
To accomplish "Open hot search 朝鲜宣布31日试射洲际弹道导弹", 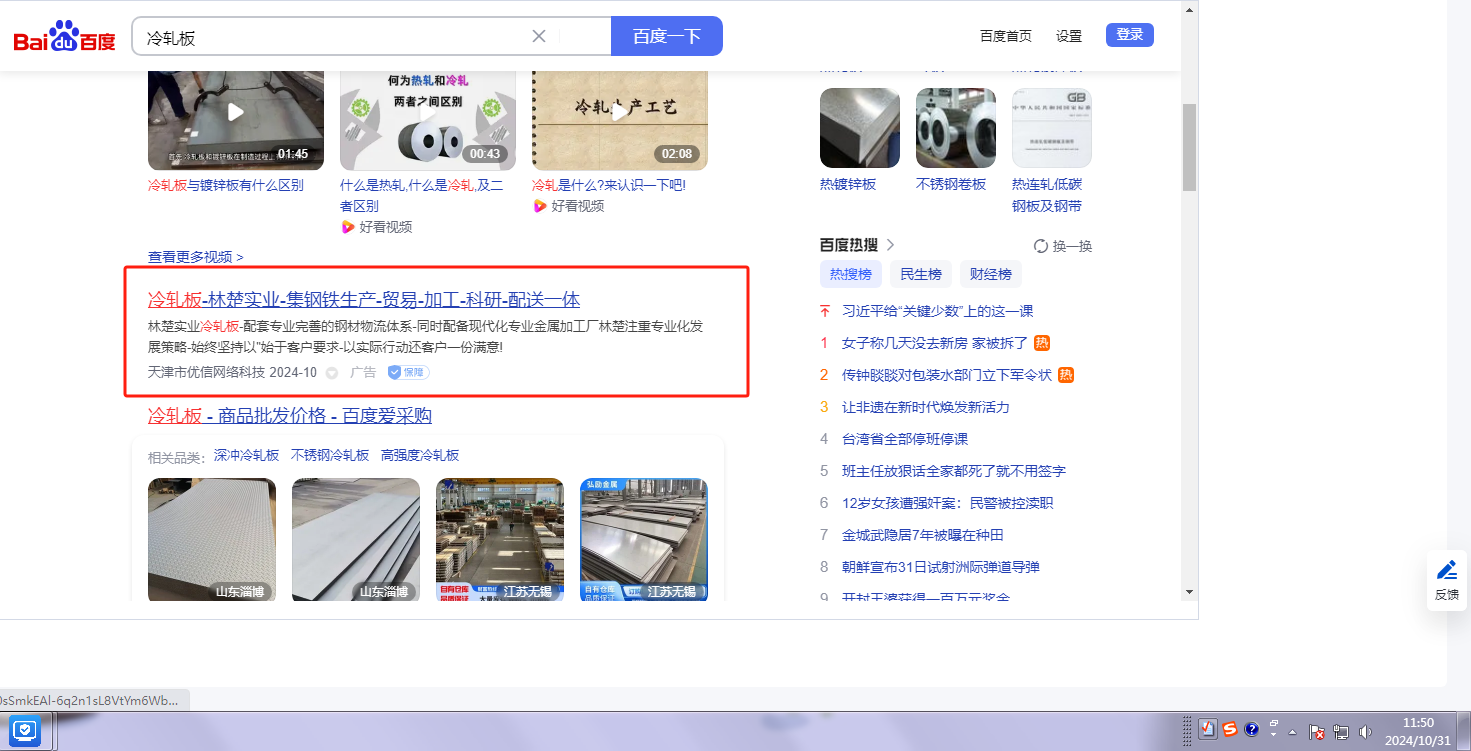I will [941, 567].
